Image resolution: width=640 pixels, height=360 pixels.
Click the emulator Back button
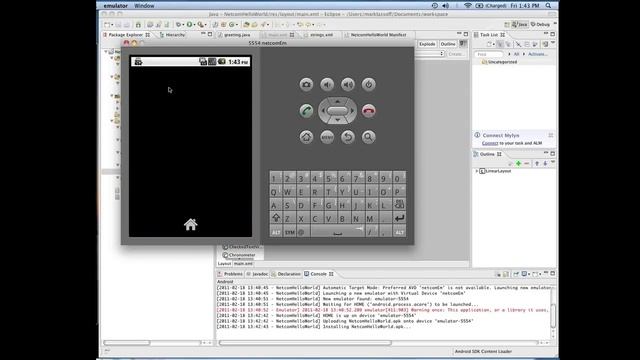(x=348, y=137)
